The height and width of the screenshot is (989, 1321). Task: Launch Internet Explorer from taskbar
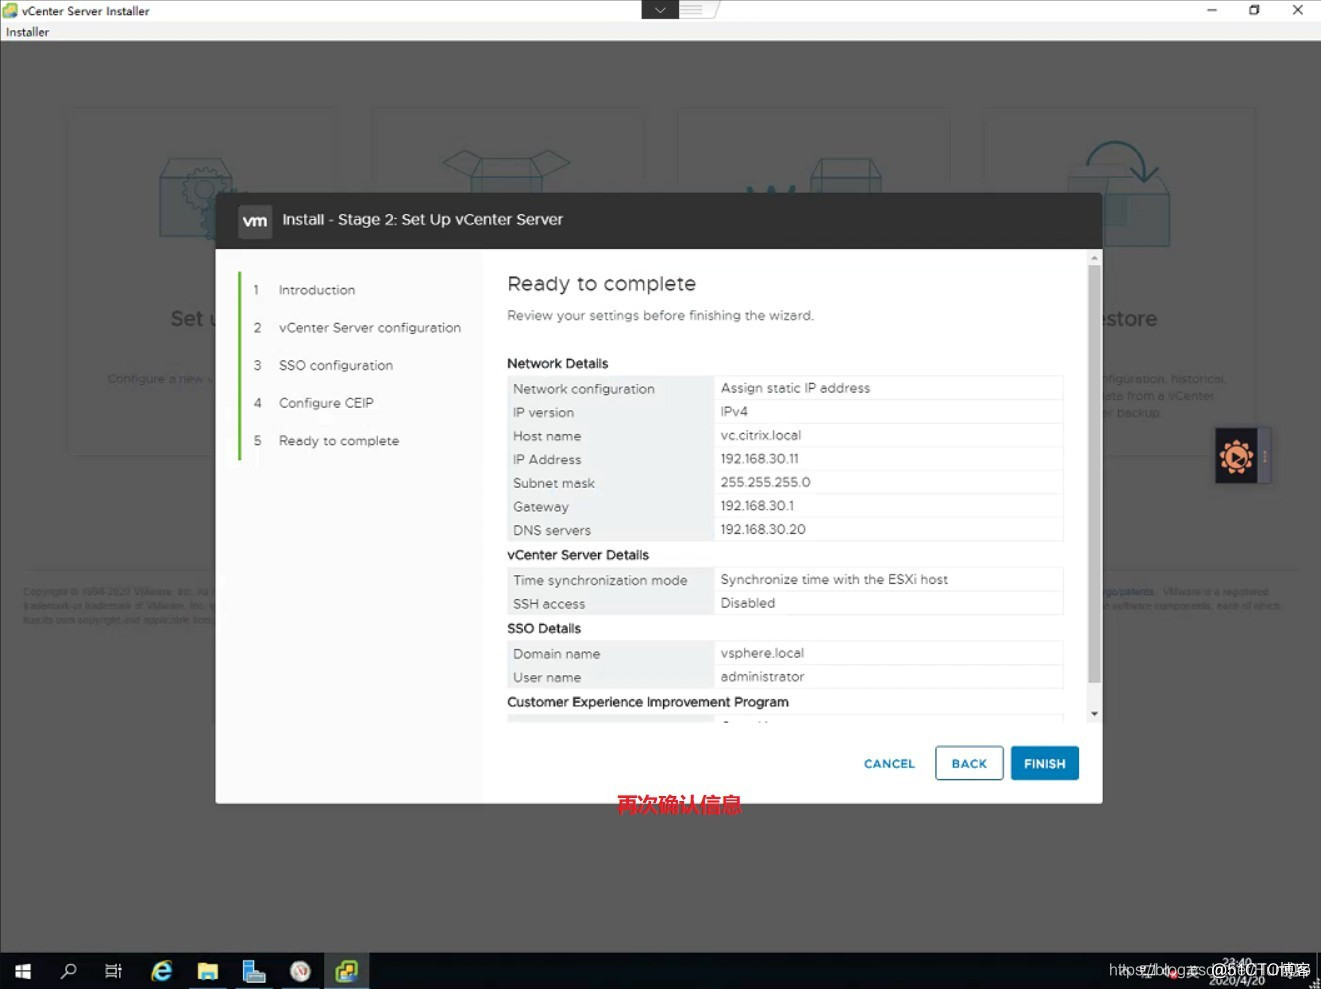(x=161, y=971)
